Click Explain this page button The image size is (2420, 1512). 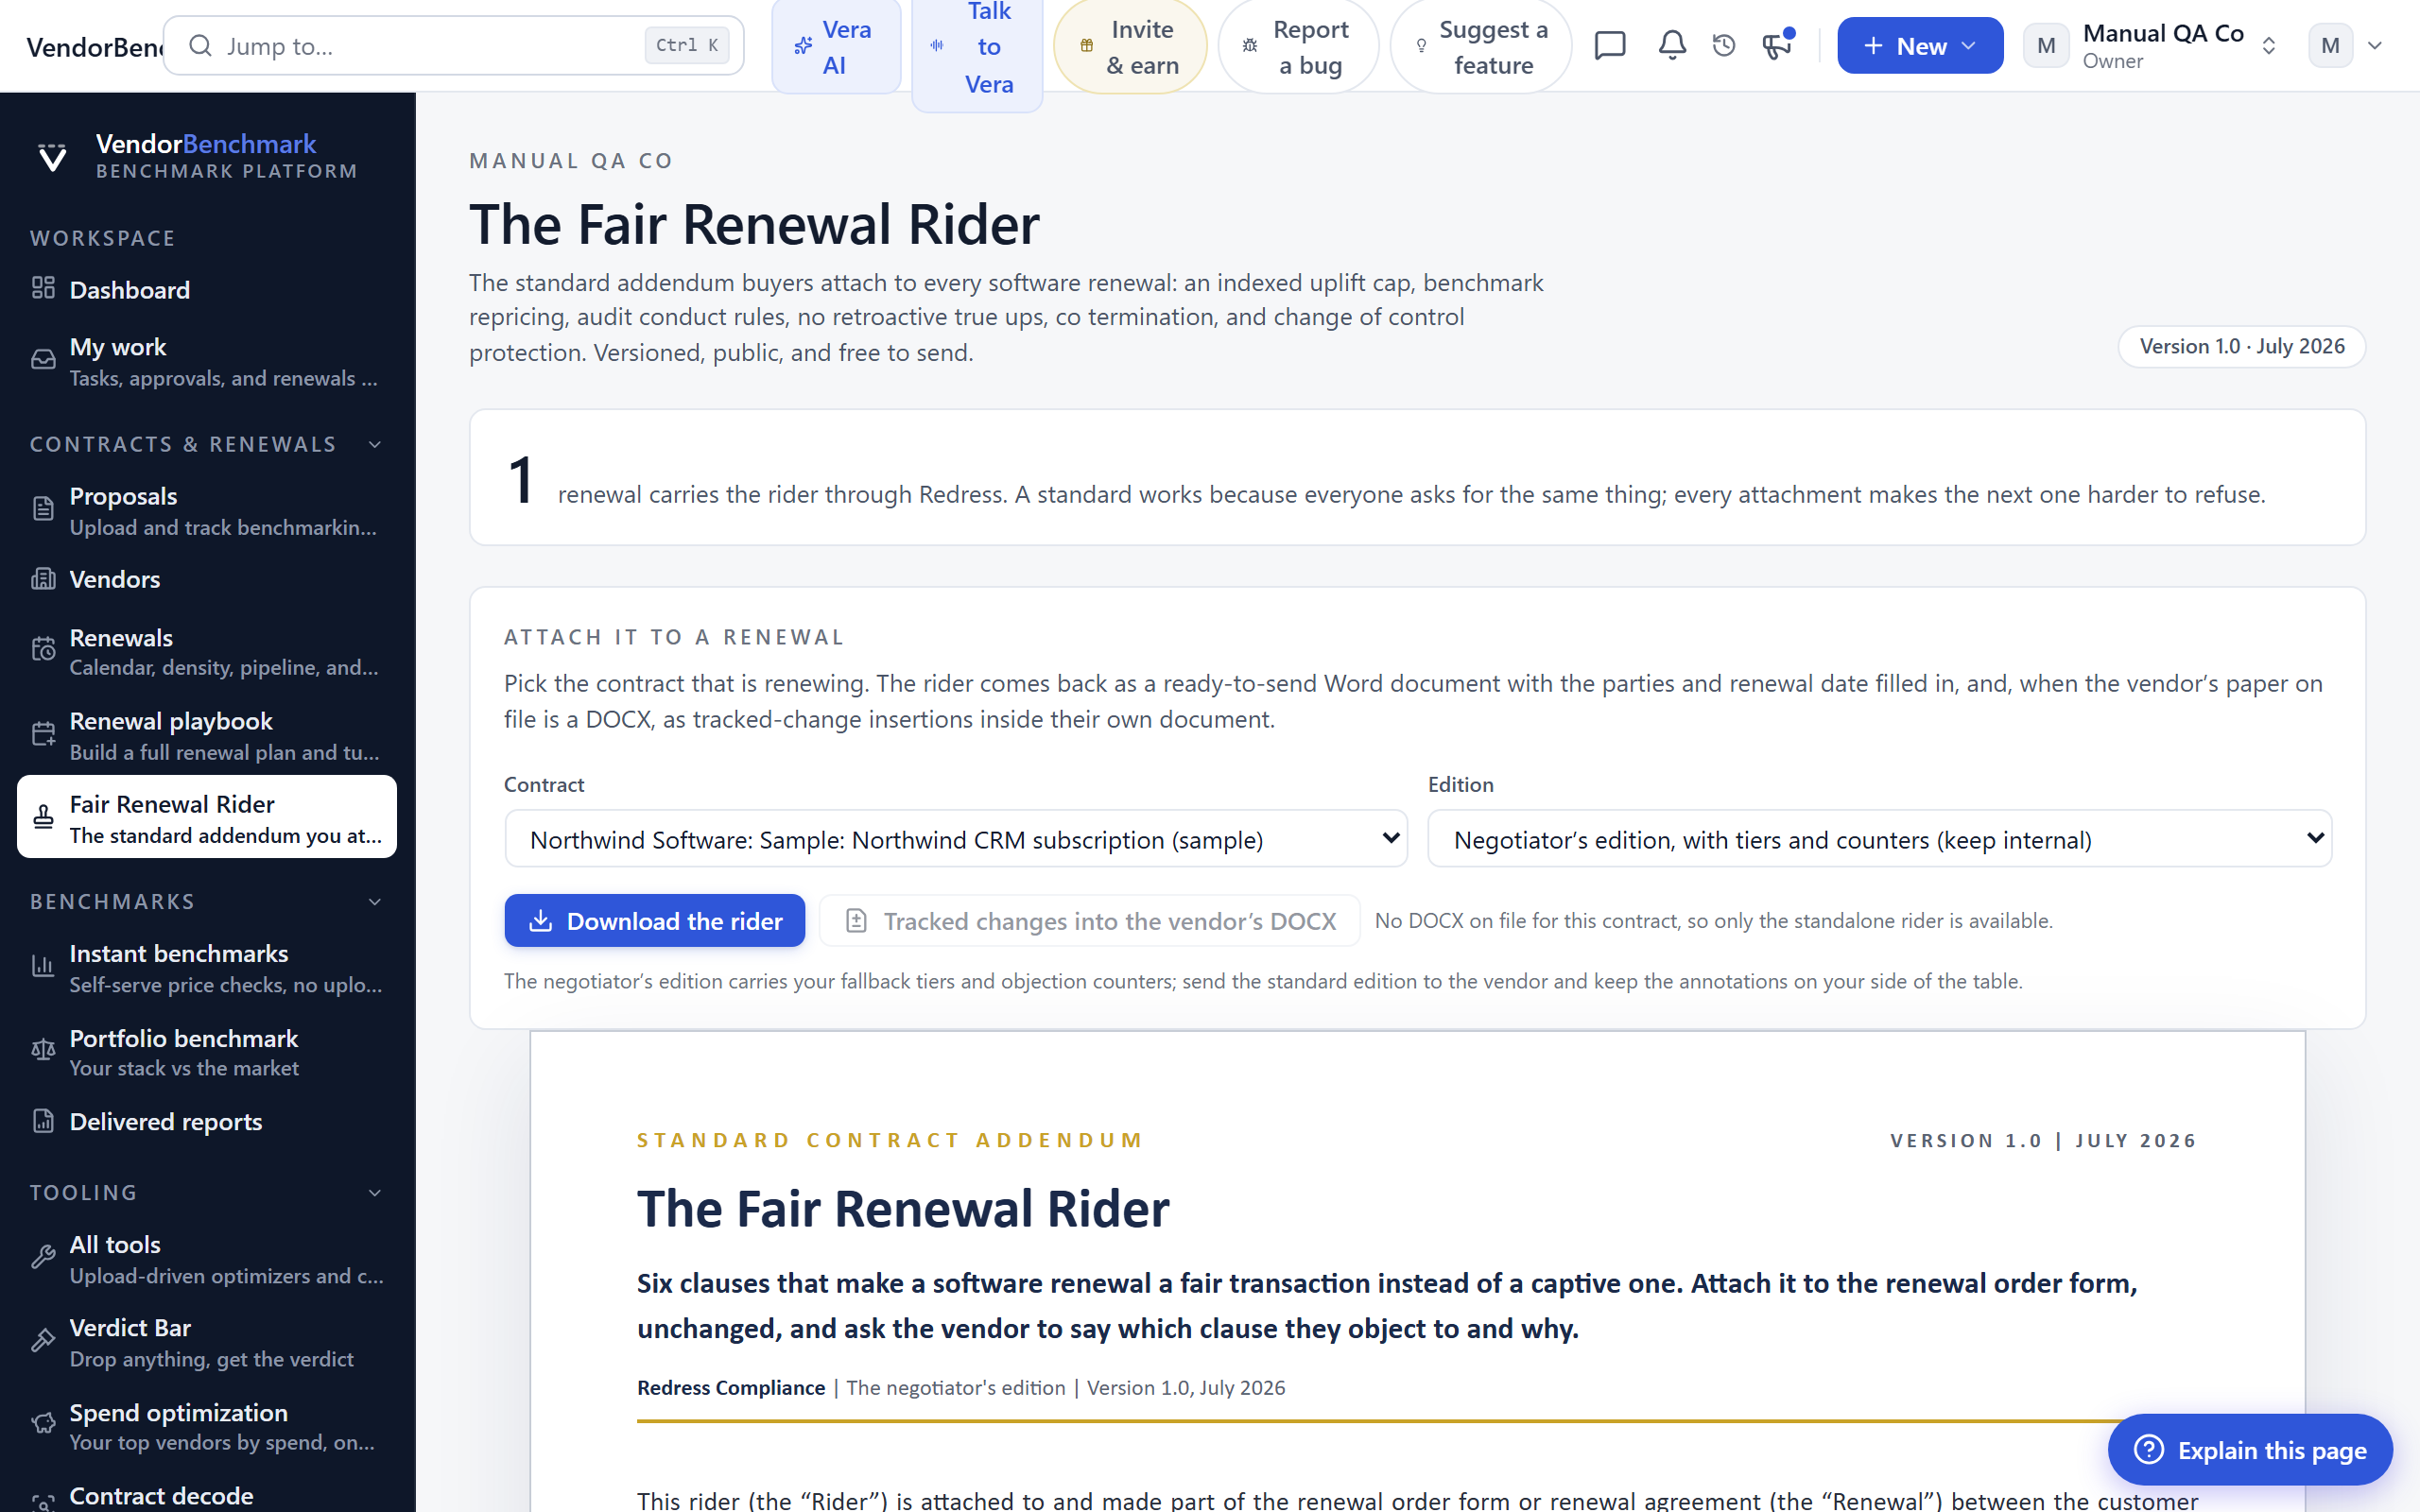pyautogui.click(x=2250, y=1450)
